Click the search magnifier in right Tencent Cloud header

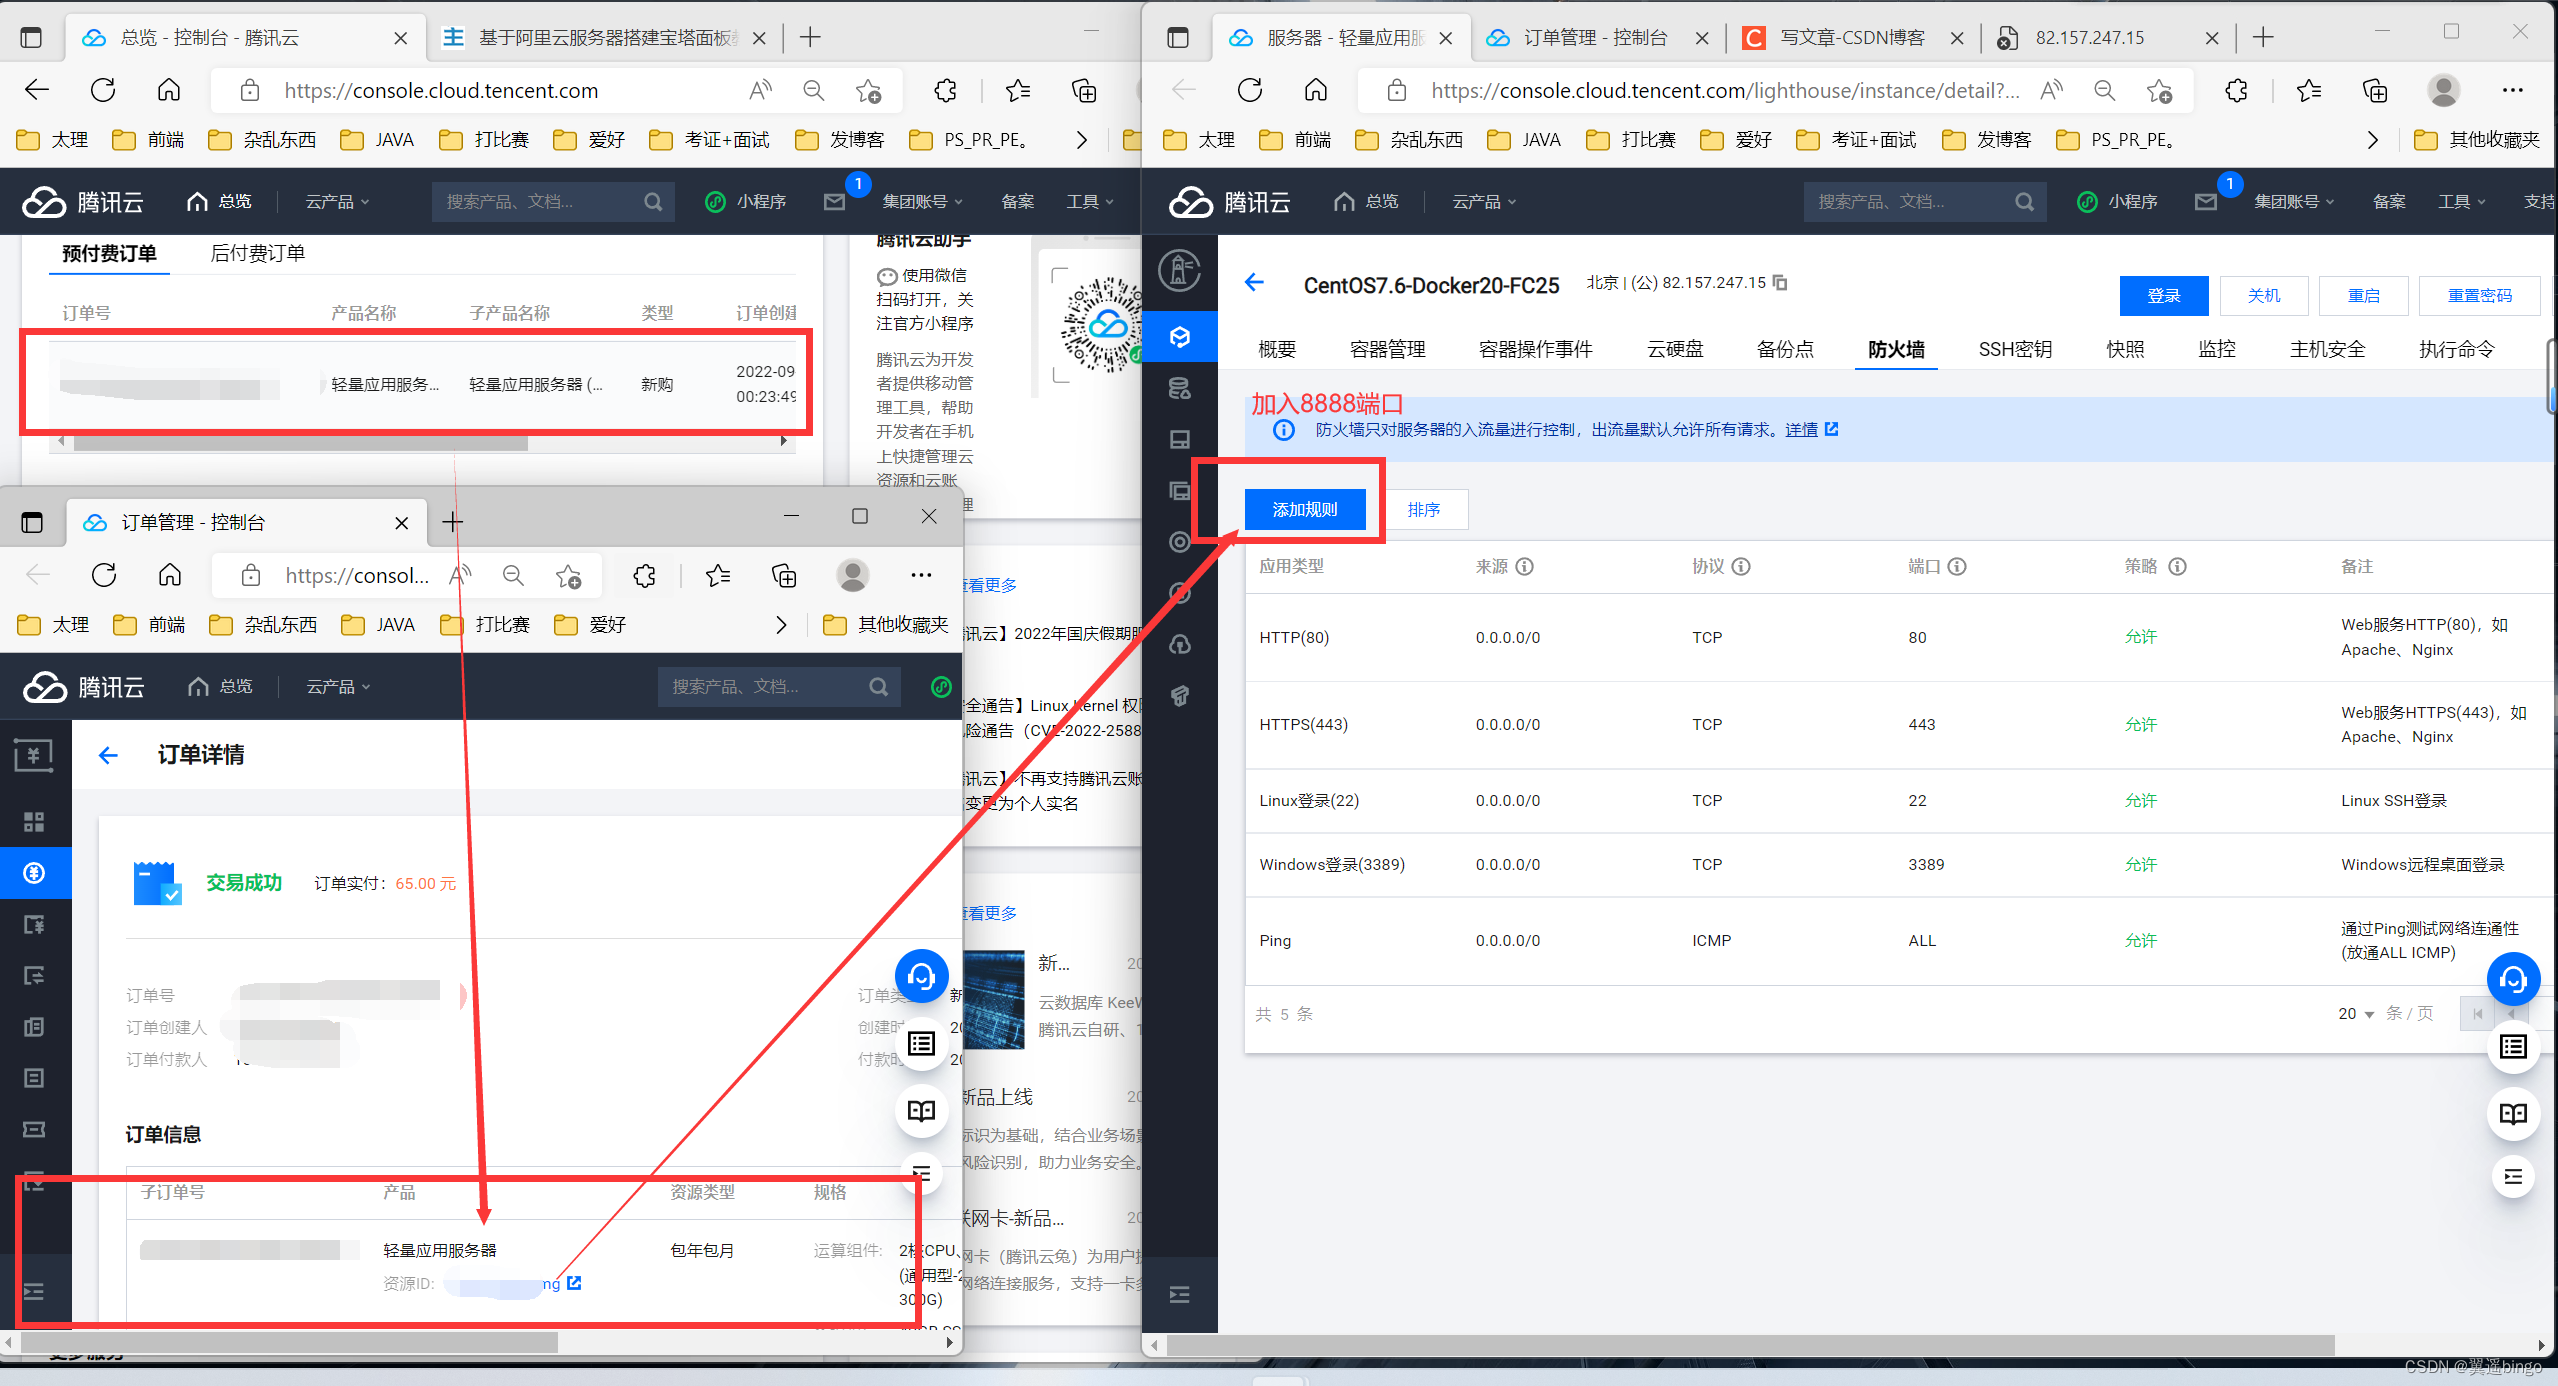tap(2024, 202)
